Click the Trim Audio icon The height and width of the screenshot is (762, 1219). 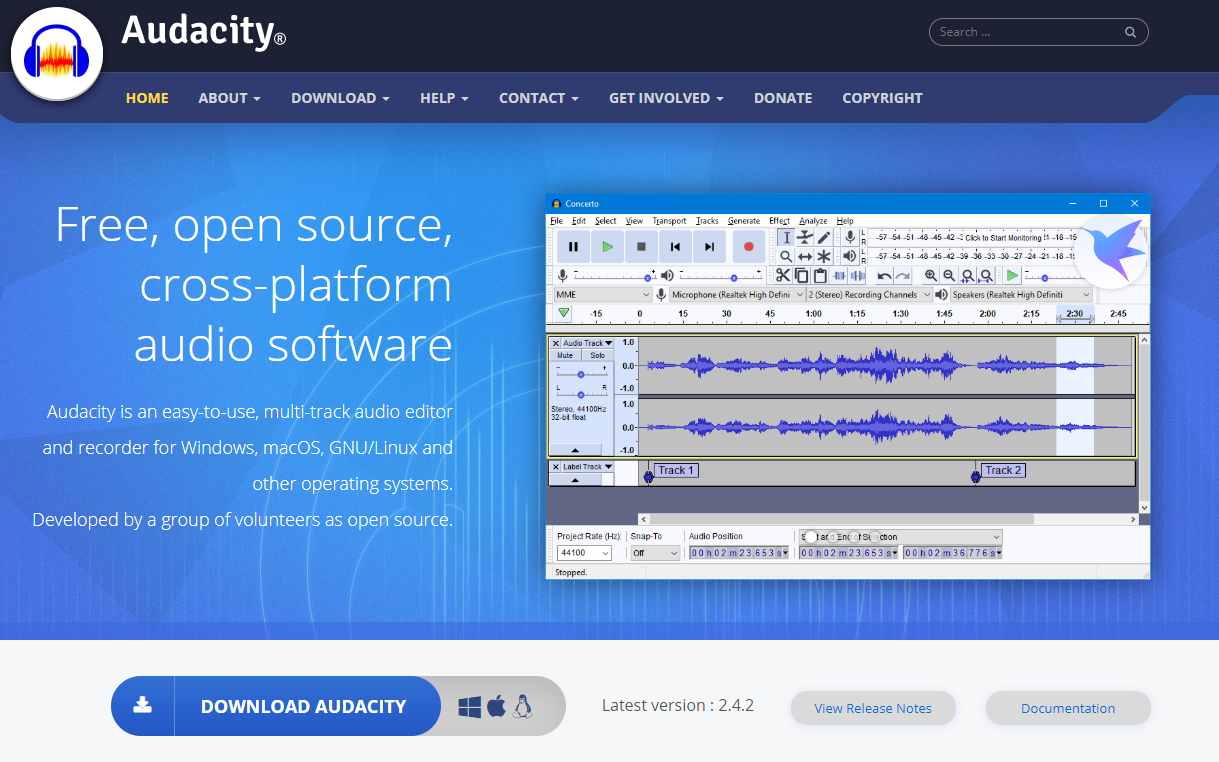[x=840, y=275]
